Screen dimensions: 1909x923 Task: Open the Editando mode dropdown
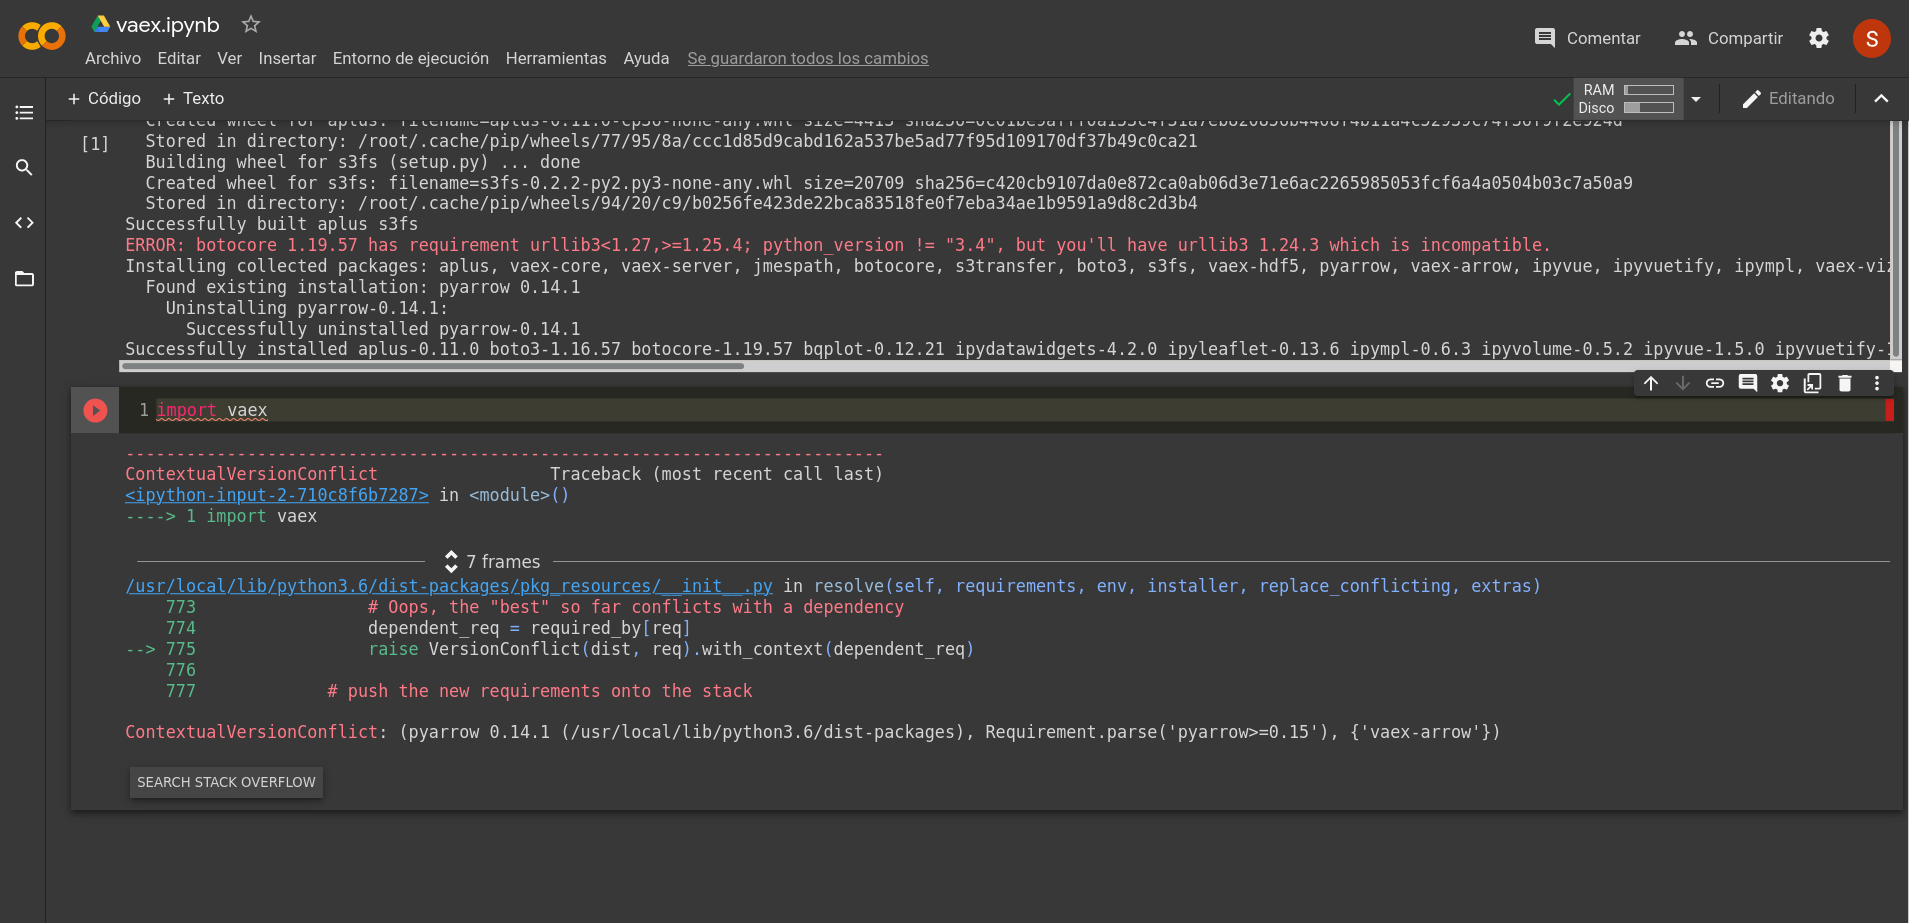click(1788, 98)
